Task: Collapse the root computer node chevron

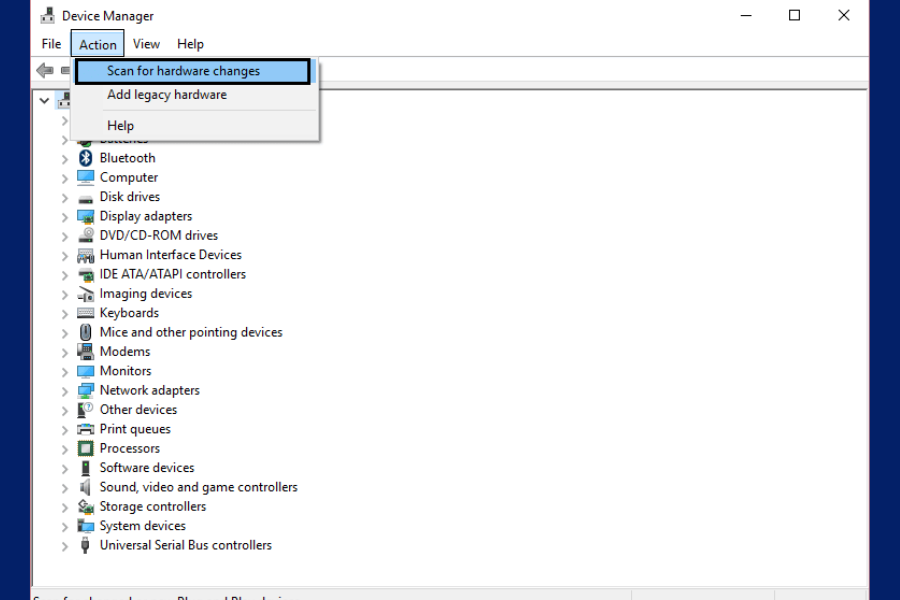Action: (44, 100)
